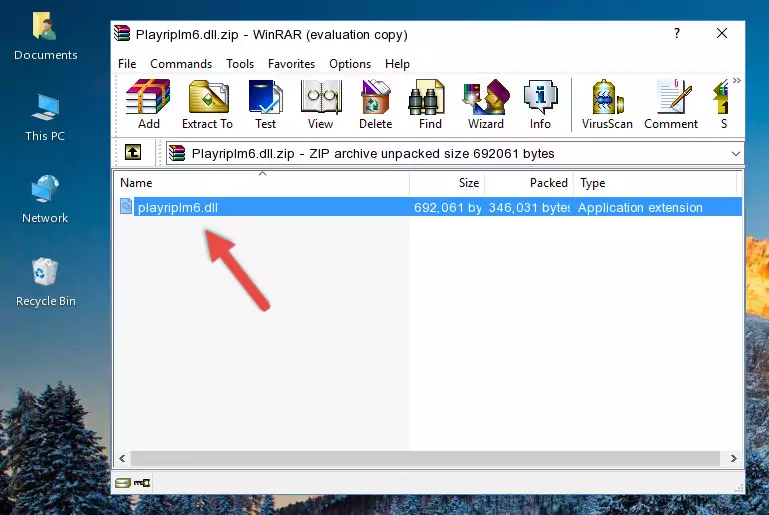Go up one folder level
Viewport: 769px width, 515px height.
click(x=133, y=153)
